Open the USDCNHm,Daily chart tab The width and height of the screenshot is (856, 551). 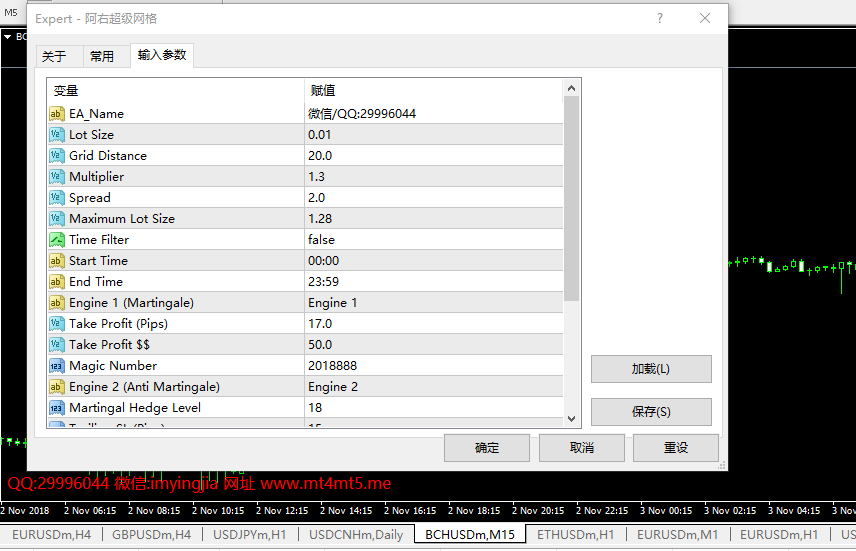pyautogui.click(x=356, y=535)
